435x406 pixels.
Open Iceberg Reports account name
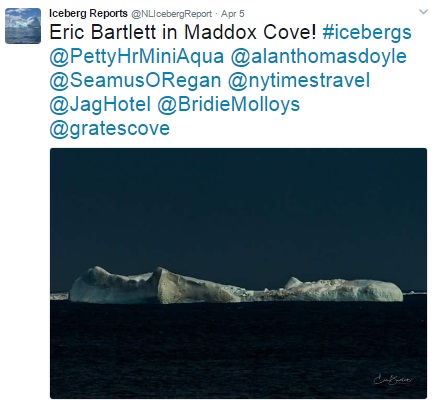pos(88,13)
